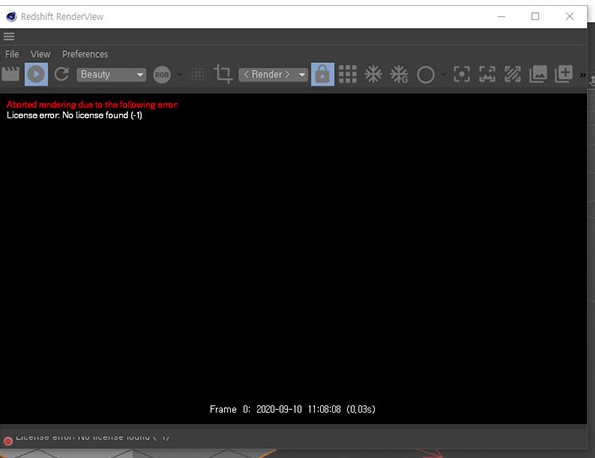
Task: Click the 'Aborted rendering due to the following error' text
Action: tap(92, 104)
